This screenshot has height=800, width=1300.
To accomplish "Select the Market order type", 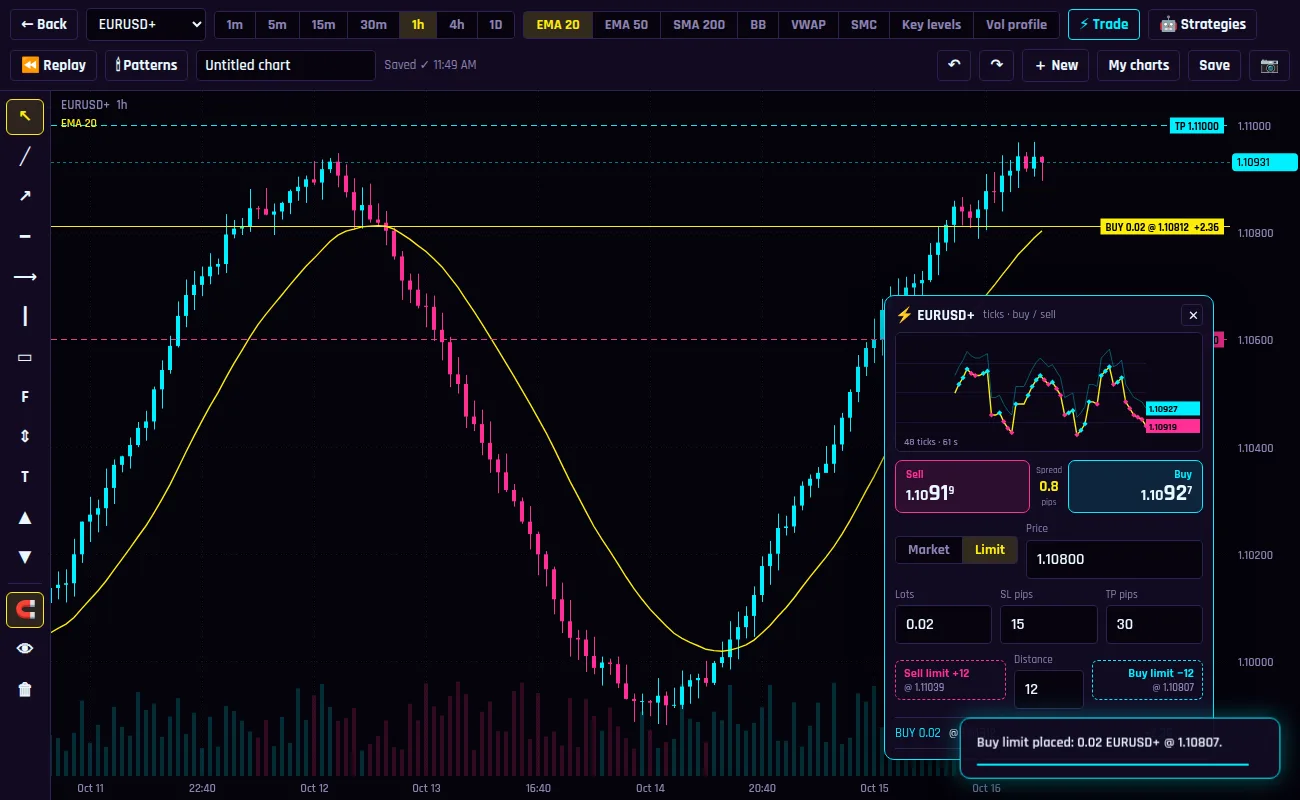I will pyautogui.click(x=929, y=550).
